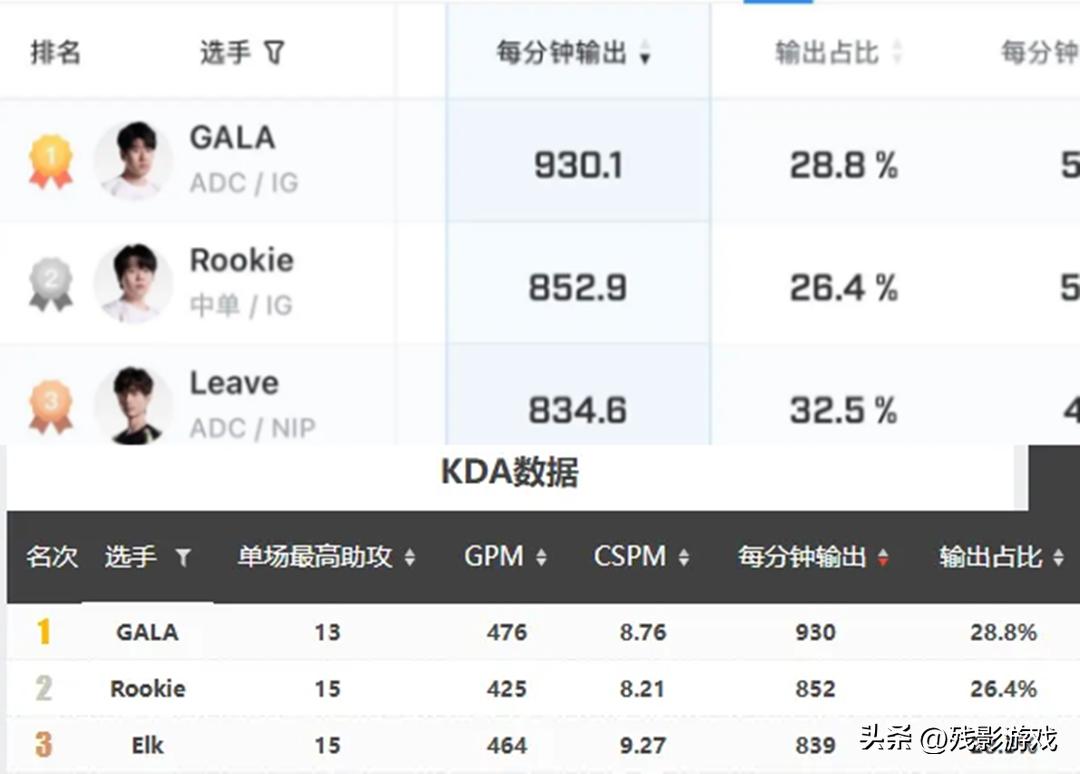Sort KDA table by CSPM arrows
Image resolution: width=1080 pixels, height=774 pixels.
[x=684, y=557]
